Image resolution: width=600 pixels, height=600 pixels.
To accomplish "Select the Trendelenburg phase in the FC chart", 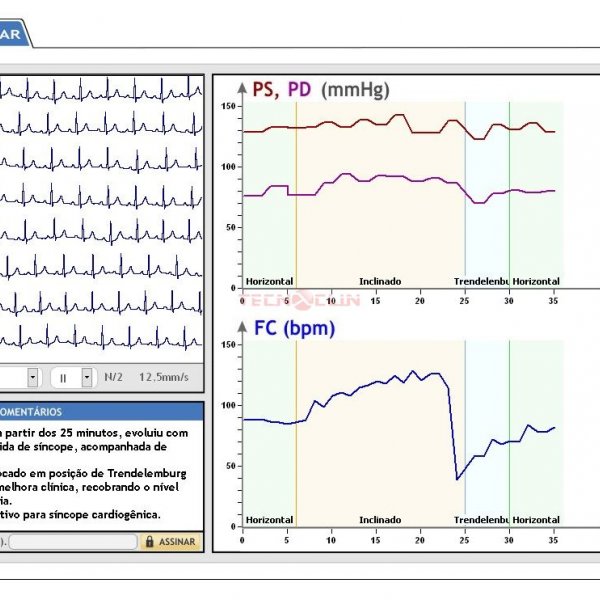I will click(482, 520).
